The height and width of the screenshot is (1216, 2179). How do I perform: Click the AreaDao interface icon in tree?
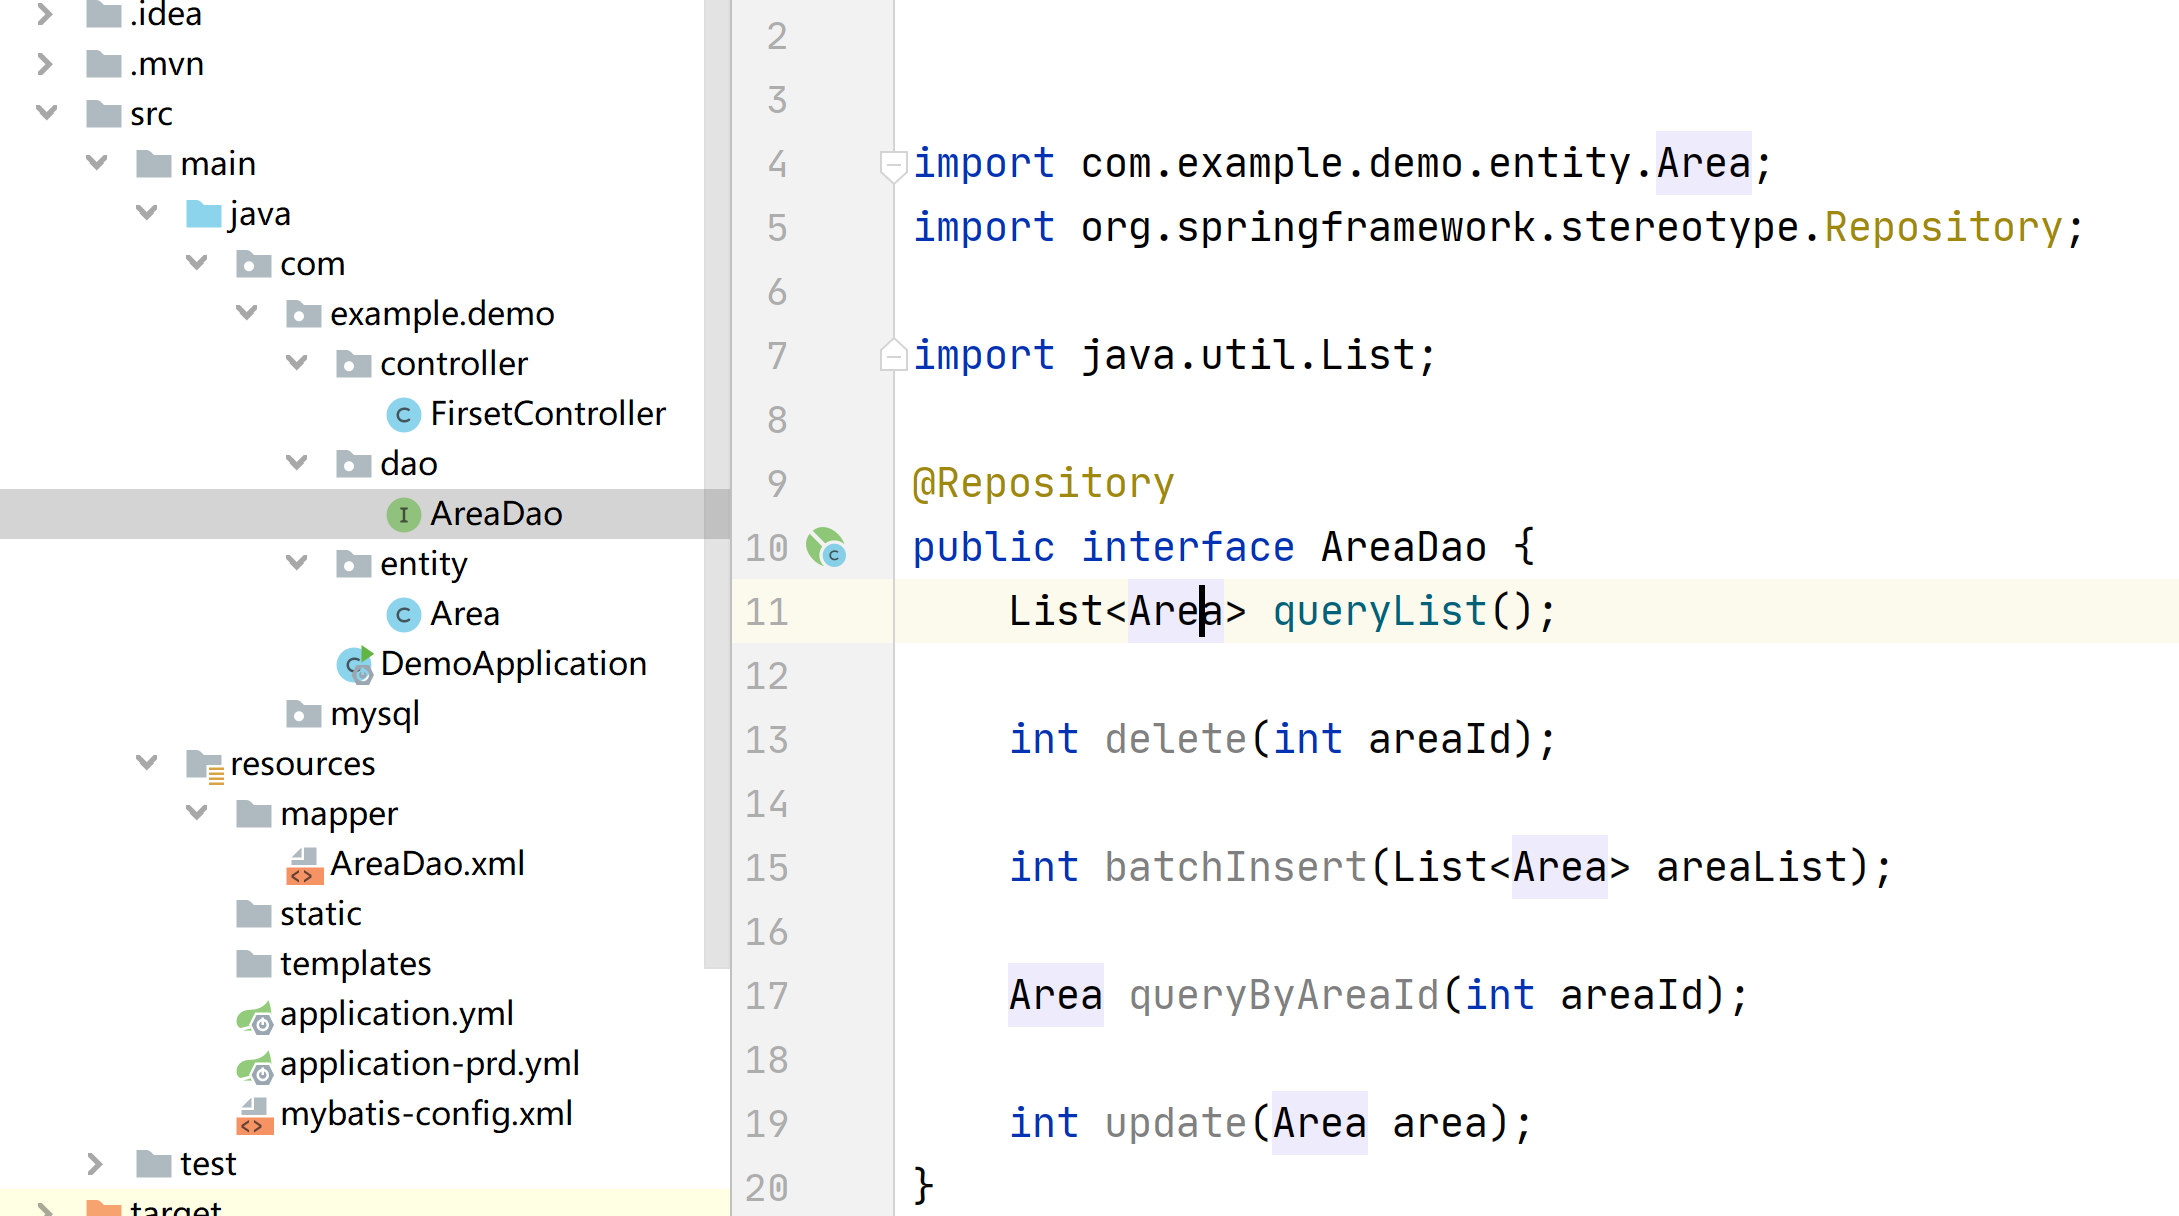403,514
